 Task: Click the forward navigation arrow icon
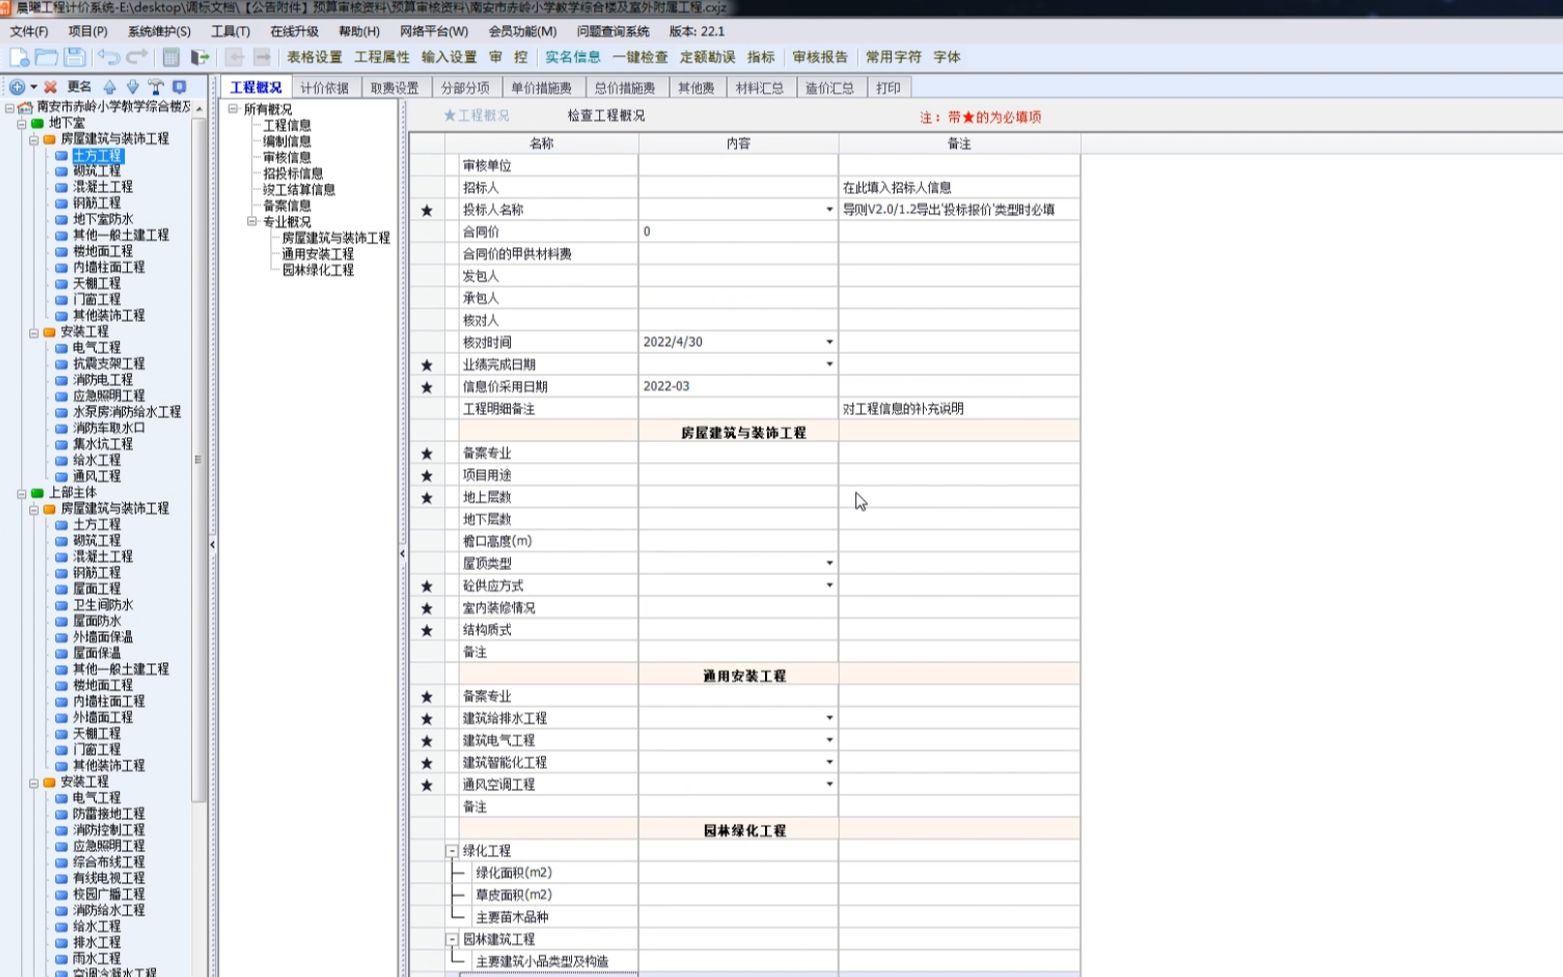point(262,58)
